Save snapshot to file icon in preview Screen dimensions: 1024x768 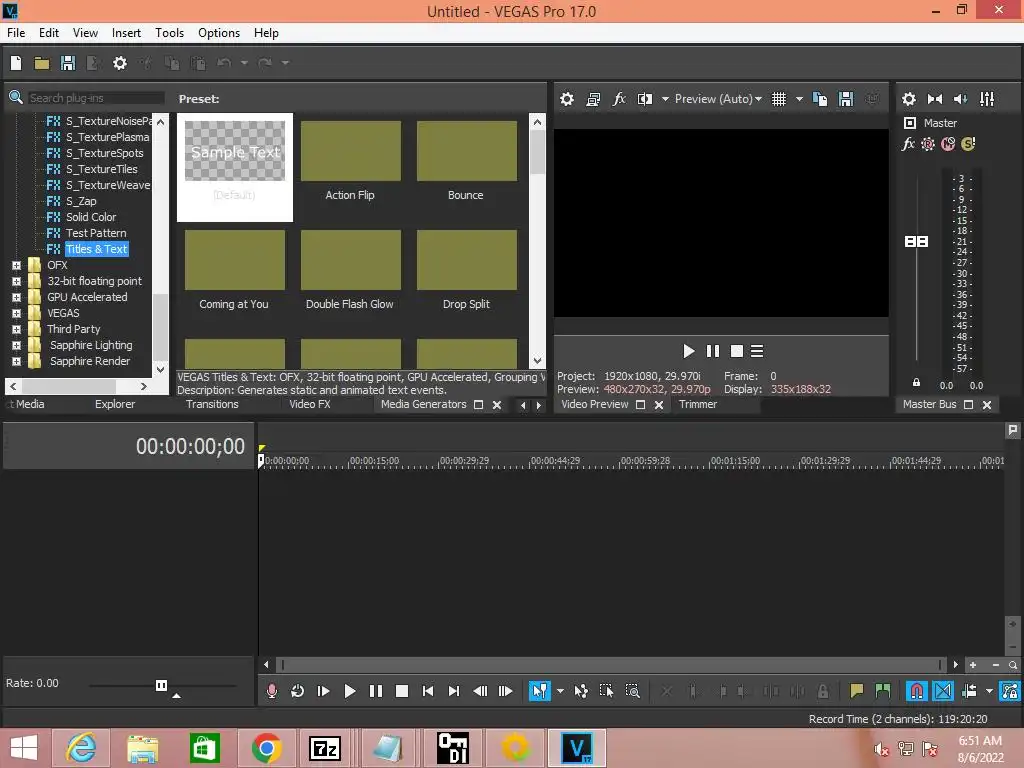pos(846,99)
